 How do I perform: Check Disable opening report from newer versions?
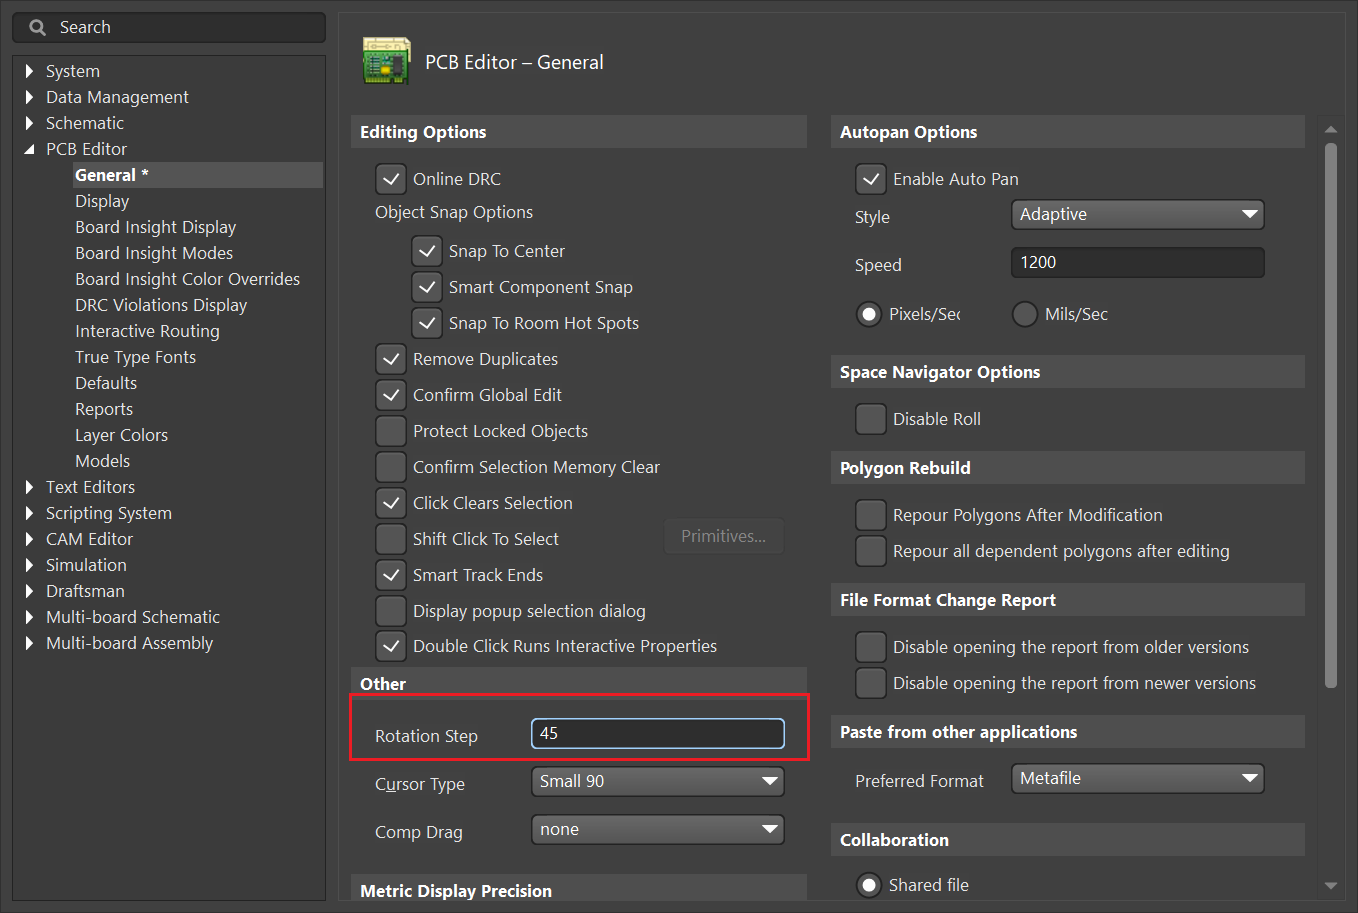870,683
